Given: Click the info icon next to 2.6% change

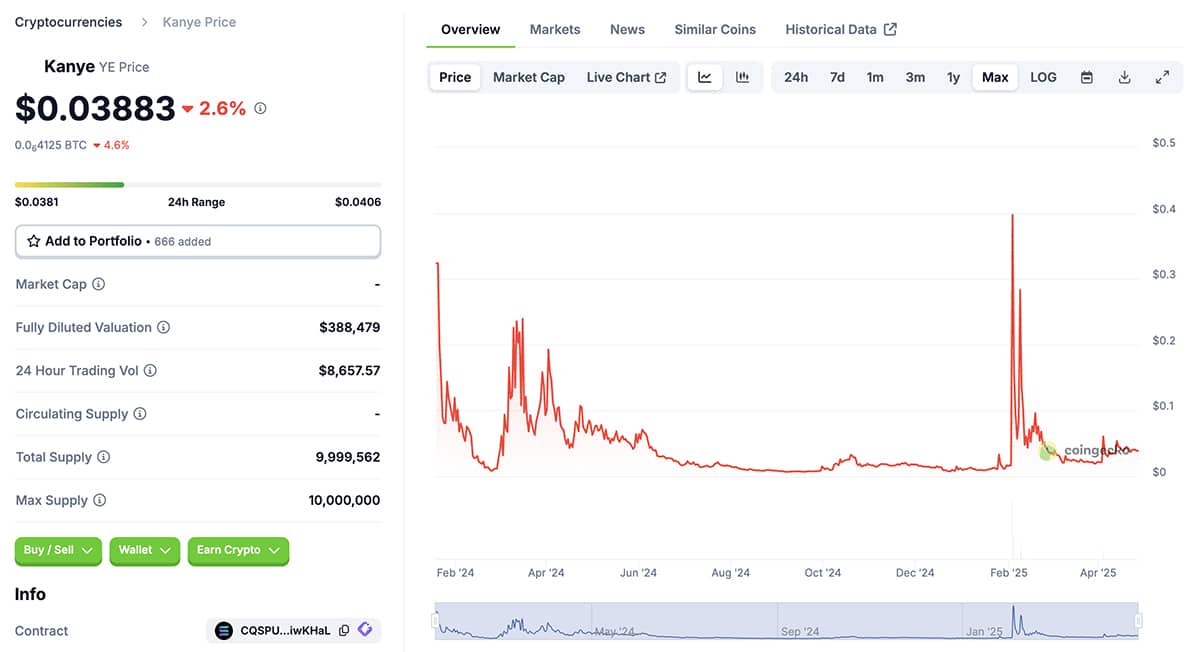Looking at the screenshot, I should click(260, 108).
